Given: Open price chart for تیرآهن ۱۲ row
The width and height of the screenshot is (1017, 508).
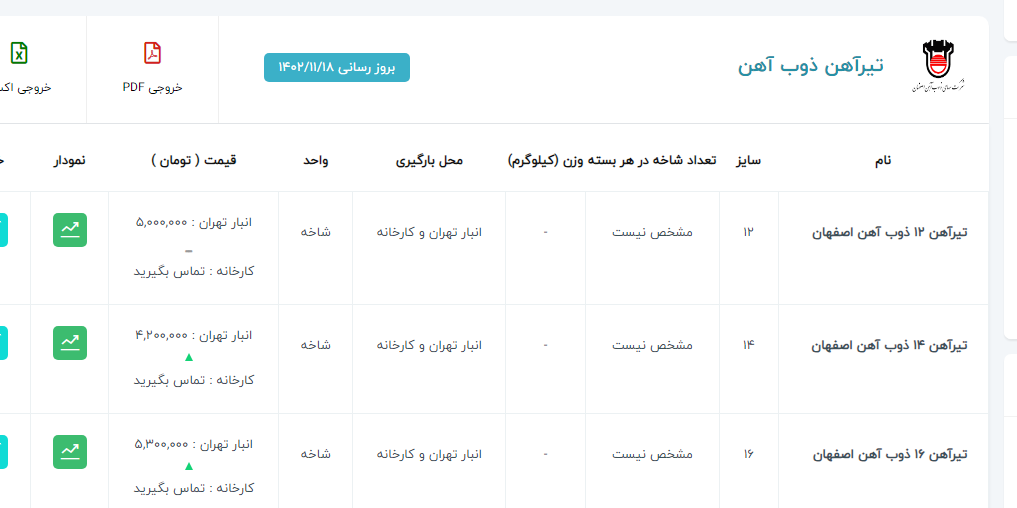Looking at the screenshot, I should (70, 230).
